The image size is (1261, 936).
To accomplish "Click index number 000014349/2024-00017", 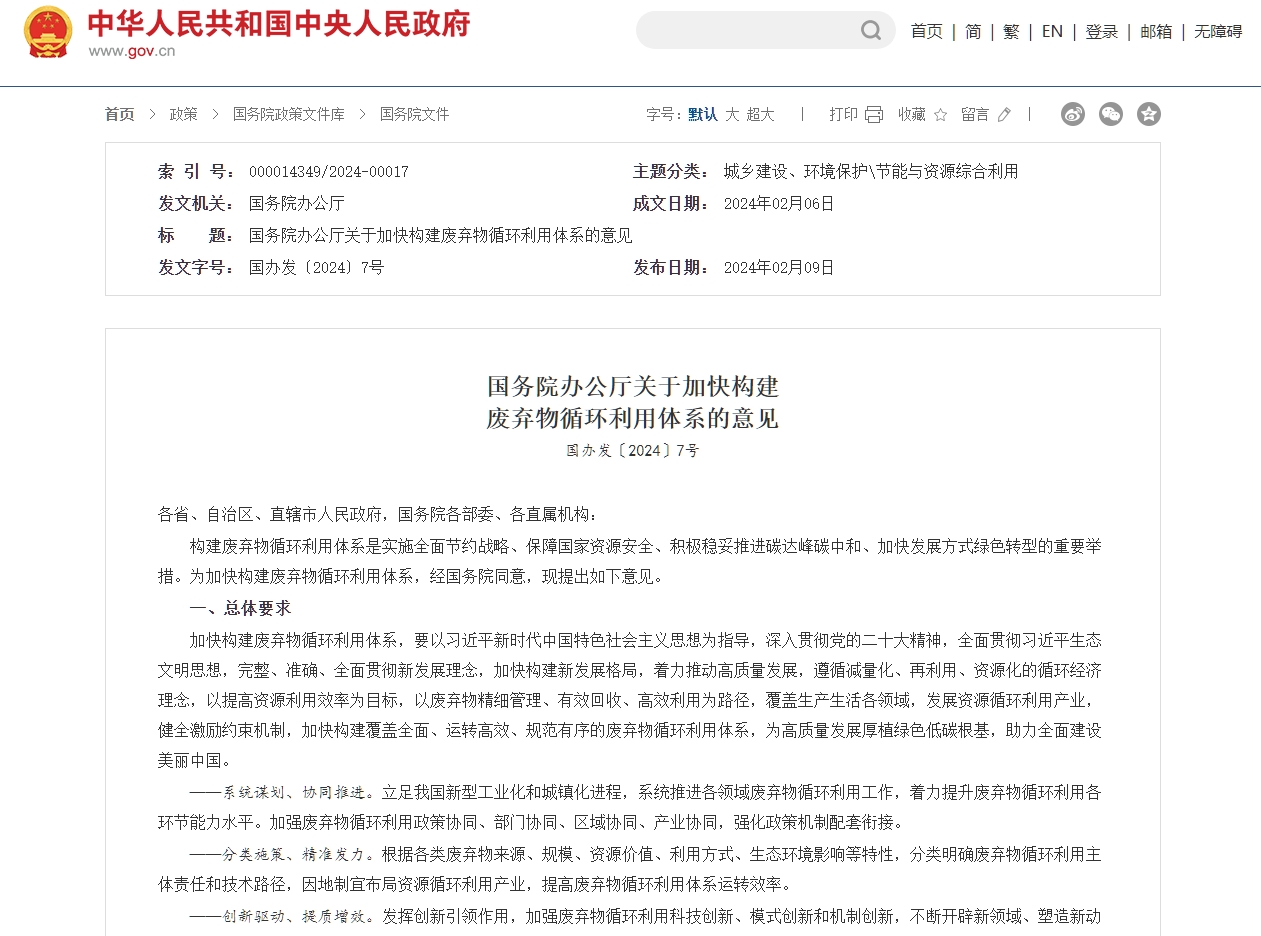I will pyautogui.click(x=329, y=172).
